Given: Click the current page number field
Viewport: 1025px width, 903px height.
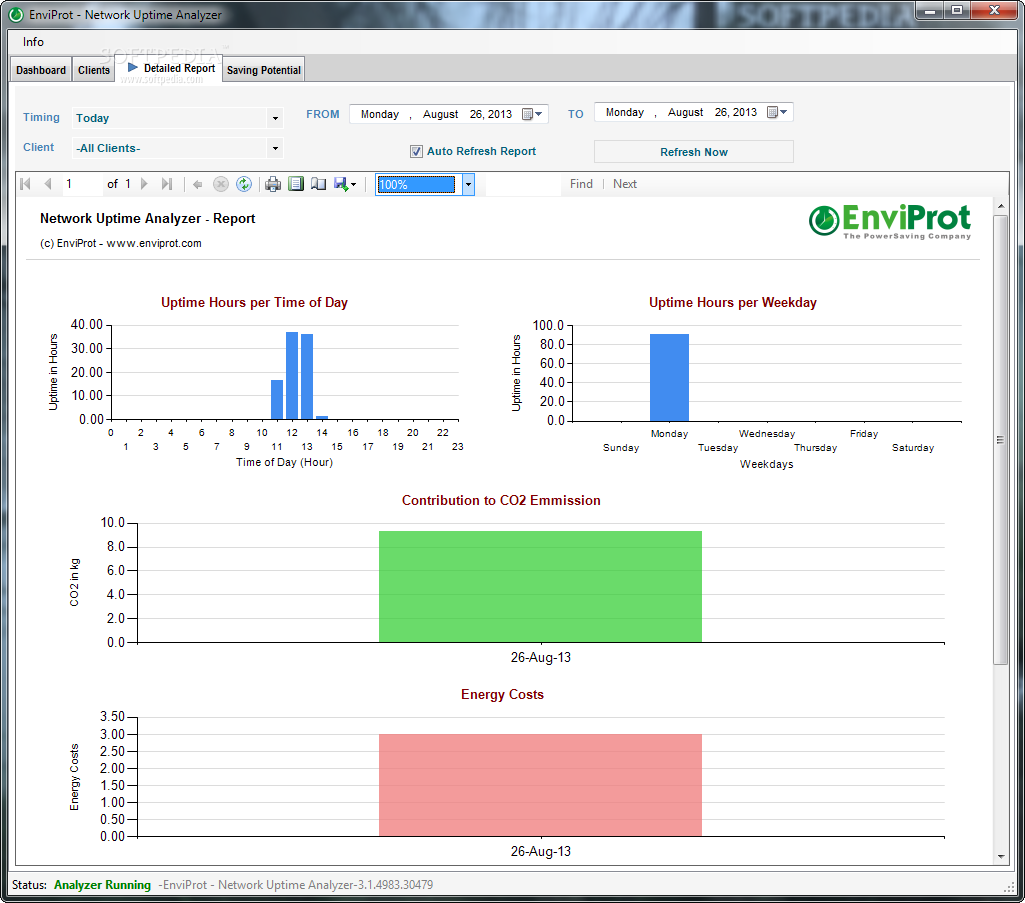Looking at the screenshot, I should pyautogui.click(x=82, y=184).
